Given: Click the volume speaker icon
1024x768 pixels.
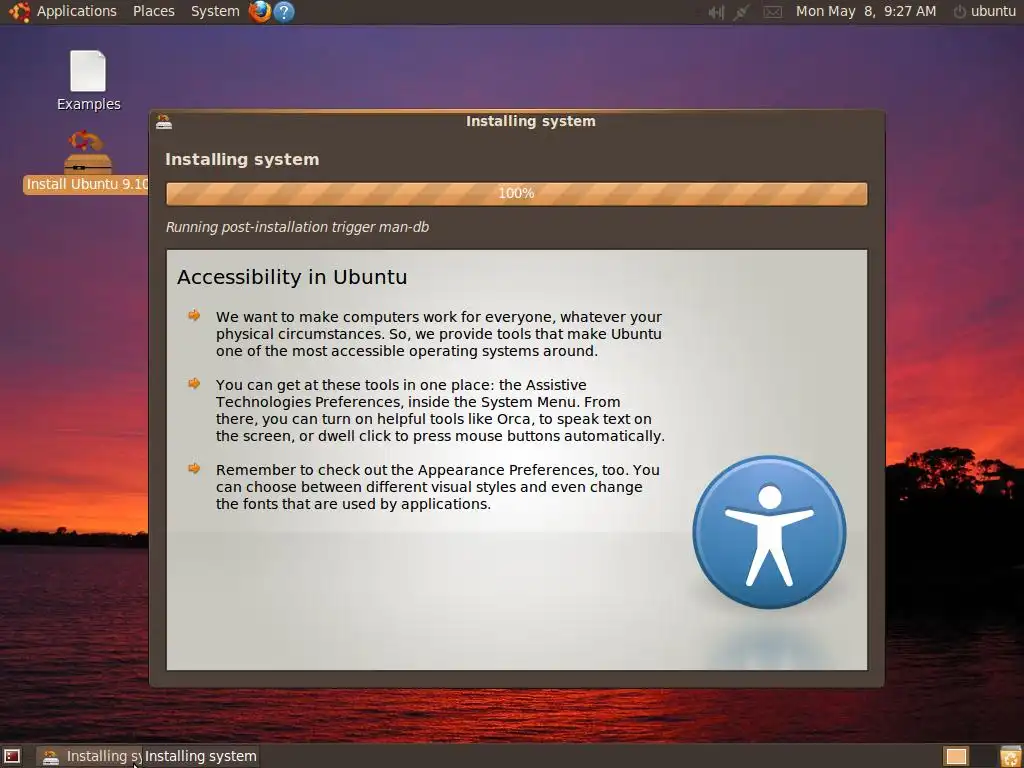Looking at the screenshot, I should point(716,12).
